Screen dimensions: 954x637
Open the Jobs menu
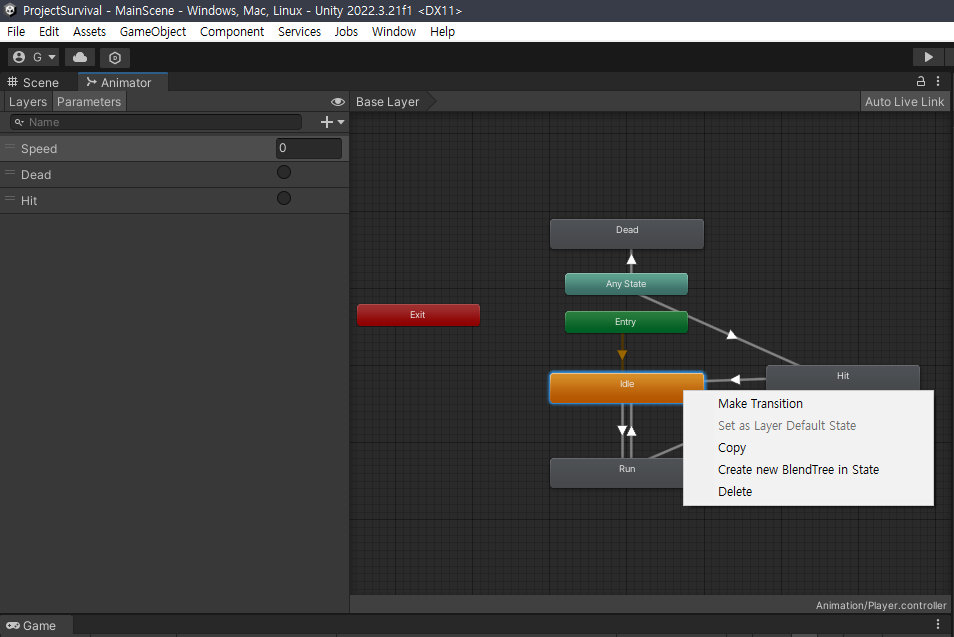click(x=346, y=32)
